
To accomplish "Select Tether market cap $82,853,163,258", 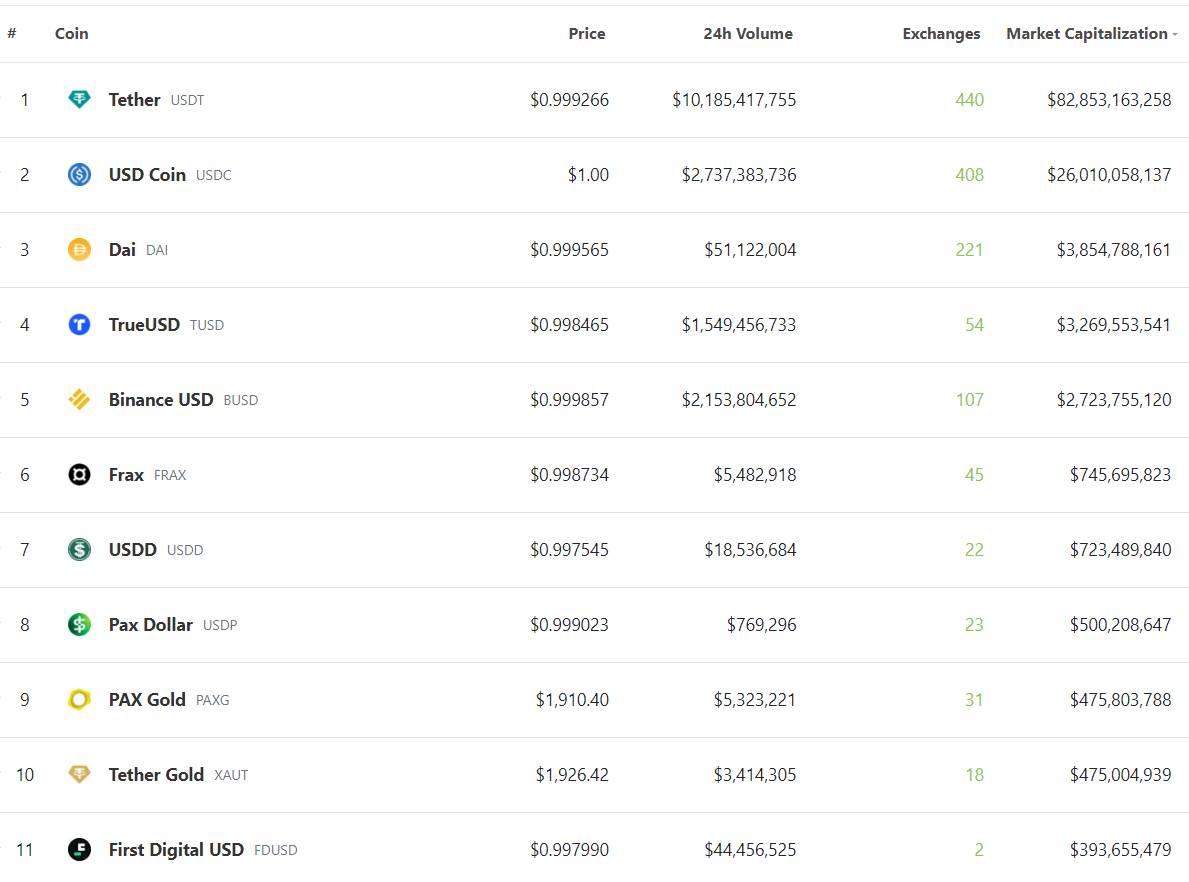I will [x=1109, y=99].
